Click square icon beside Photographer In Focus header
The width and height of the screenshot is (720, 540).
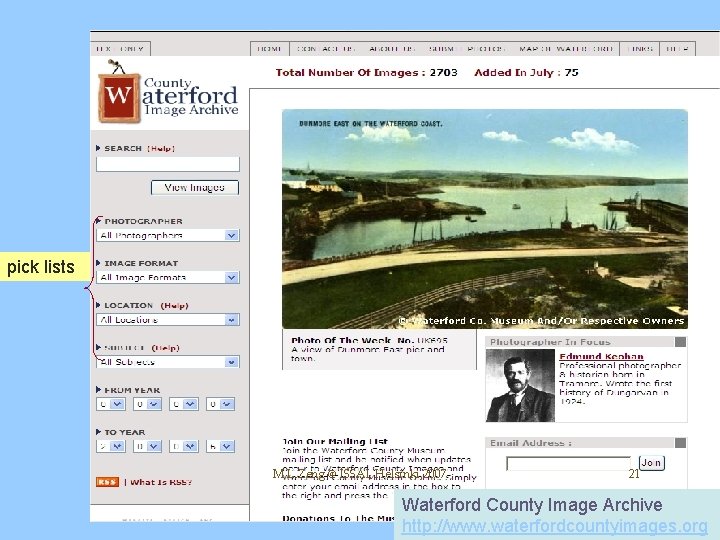click(x=681, y=342)
